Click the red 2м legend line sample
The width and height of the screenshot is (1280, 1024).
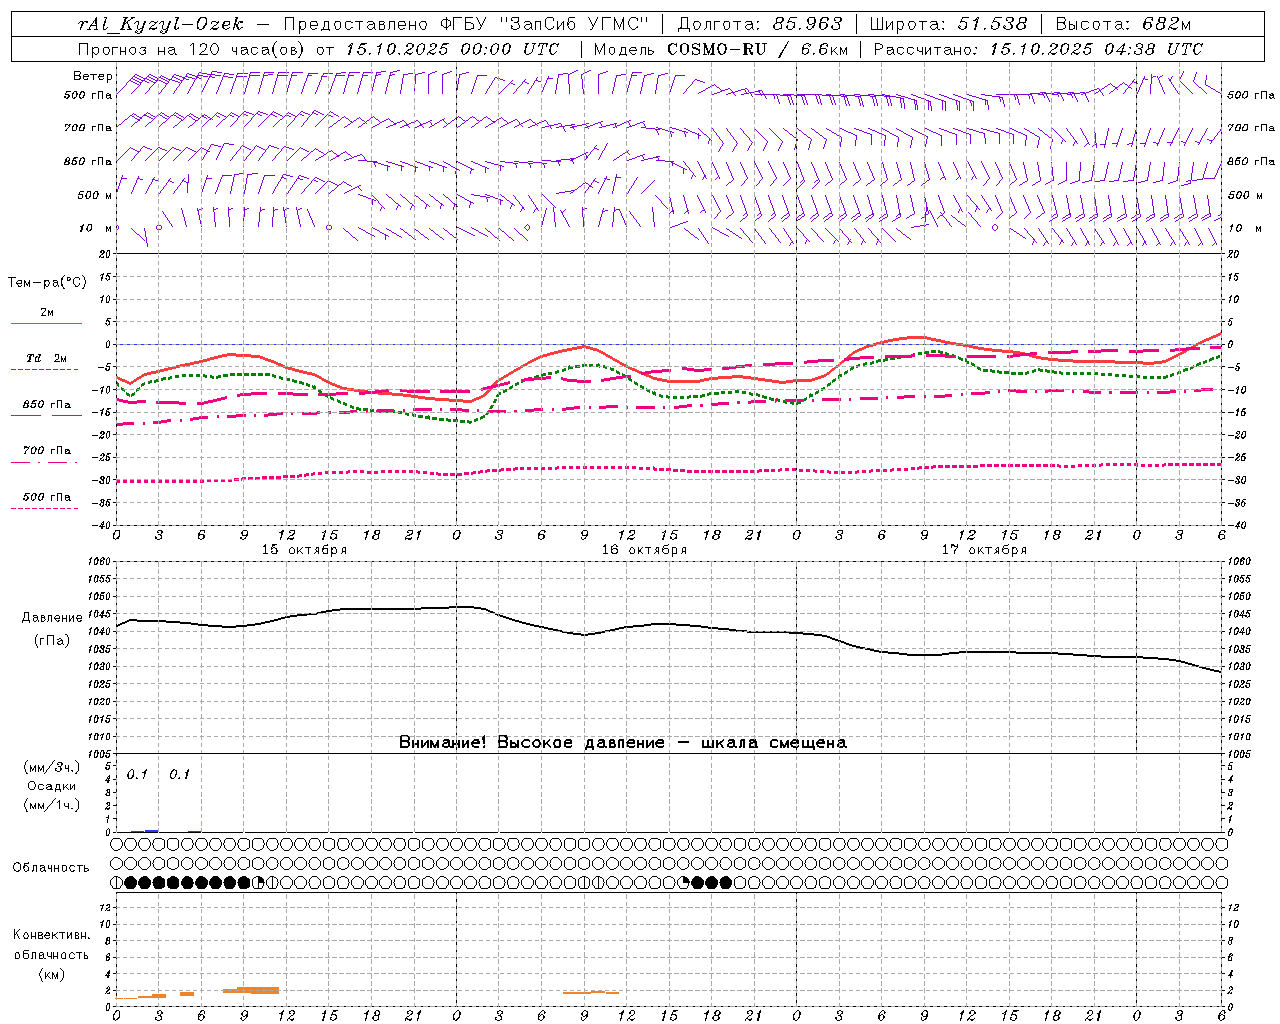pyautogui.click(x=46, y=324)
